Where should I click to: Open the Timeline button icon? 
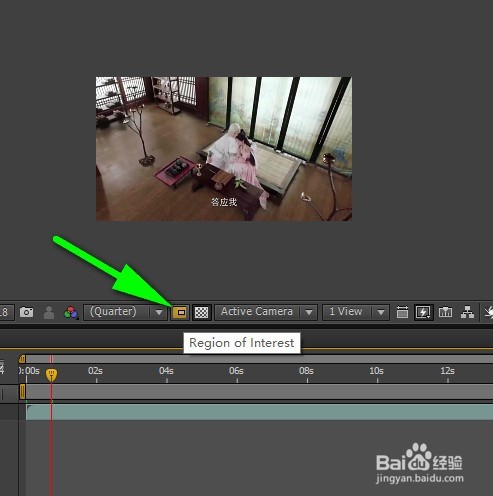point(445,313)
